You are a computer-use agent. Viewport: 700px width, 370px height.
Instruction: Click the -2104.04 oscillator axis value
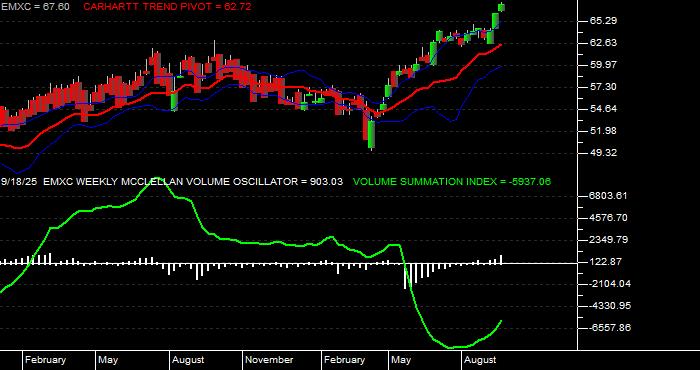(609, 284)
